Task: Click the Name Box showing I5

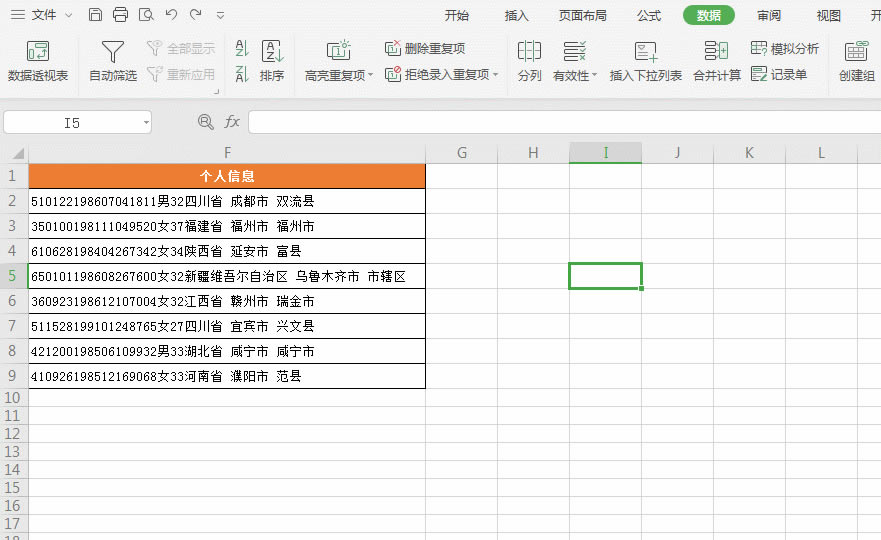Action: [72, 122]
